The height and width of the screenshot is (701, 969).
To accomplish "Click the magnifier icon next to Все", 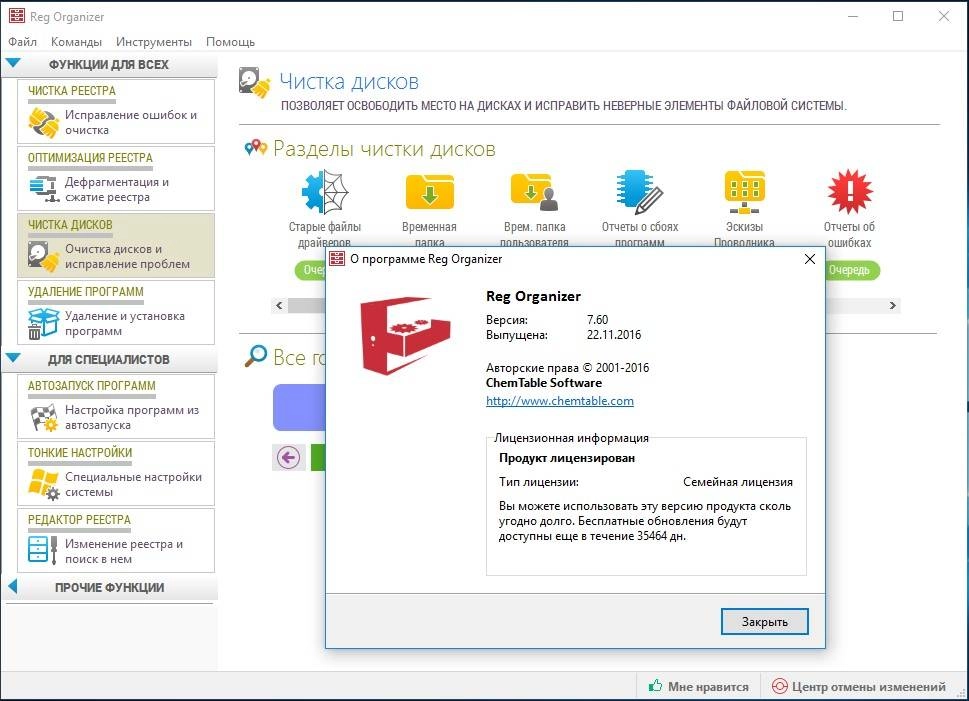I will [256, 356].
